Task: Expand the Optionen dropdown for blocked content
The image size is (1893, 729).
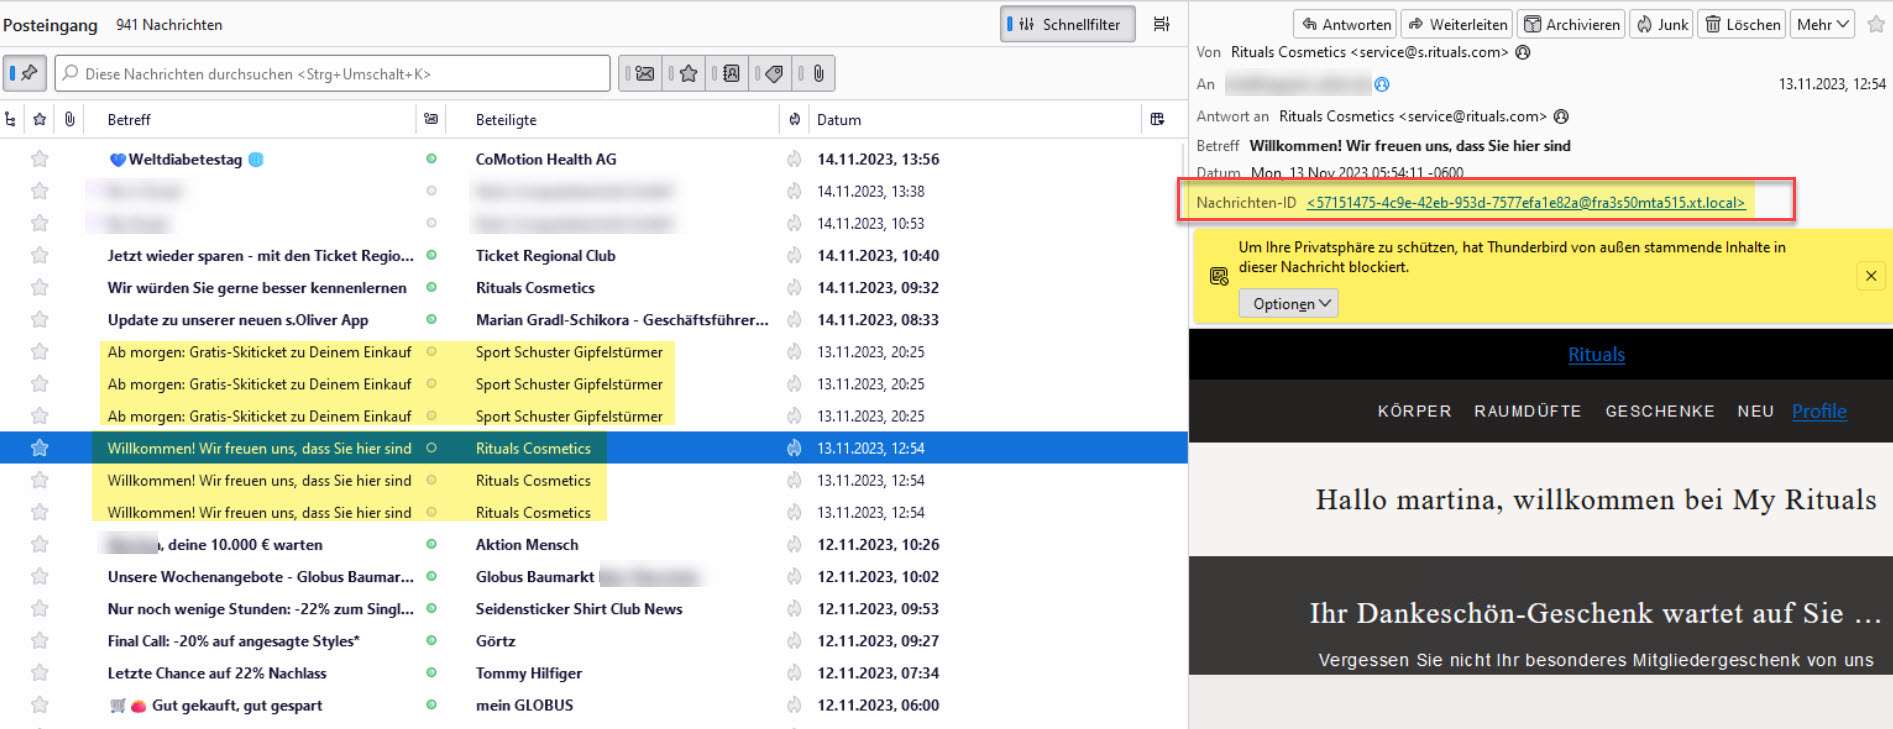Action: [x=1288, y=303]
